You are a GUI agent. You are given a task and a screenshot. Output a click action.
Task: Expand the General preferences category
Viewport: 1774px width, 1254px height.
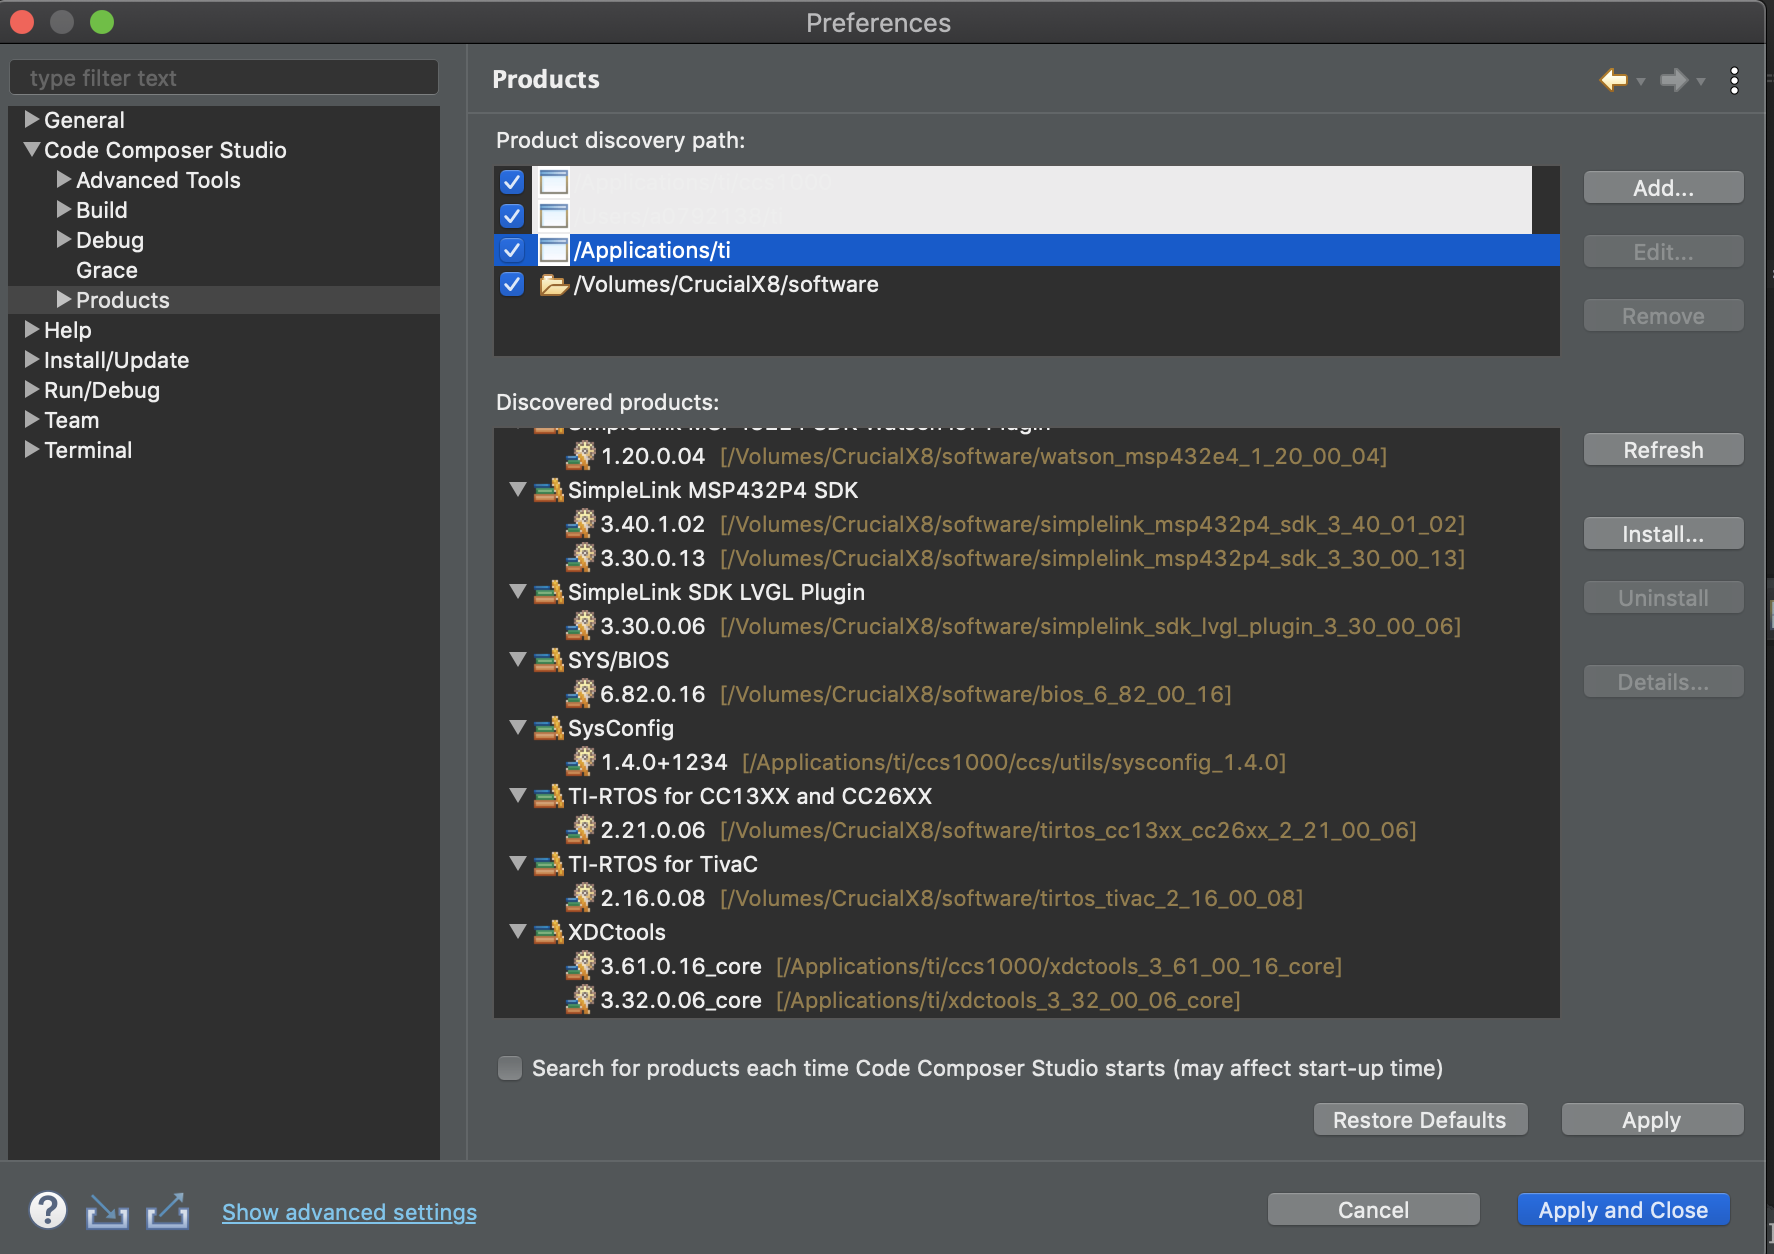32,120
